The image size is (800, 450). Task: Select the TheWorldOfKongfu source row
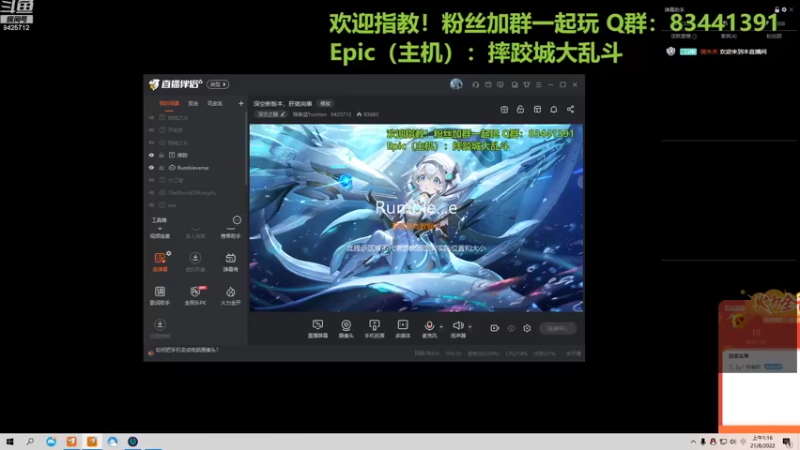195,193
